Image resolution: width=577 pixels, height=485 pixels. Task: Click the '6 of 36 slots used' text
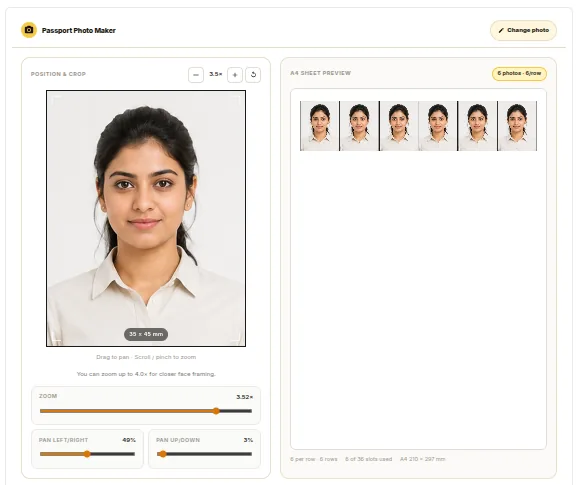coord(368,459)
